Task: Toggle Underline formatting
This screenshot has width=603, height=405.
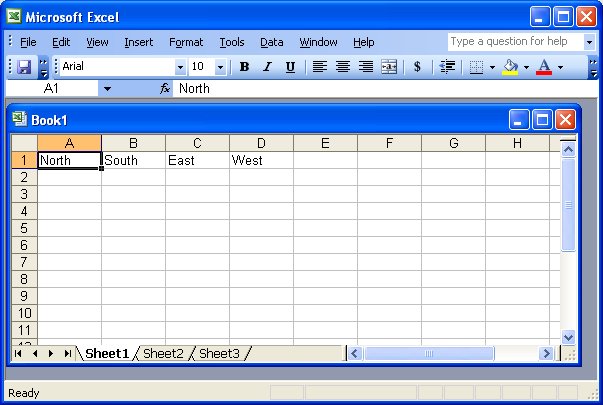Action: tap(290, 67)
